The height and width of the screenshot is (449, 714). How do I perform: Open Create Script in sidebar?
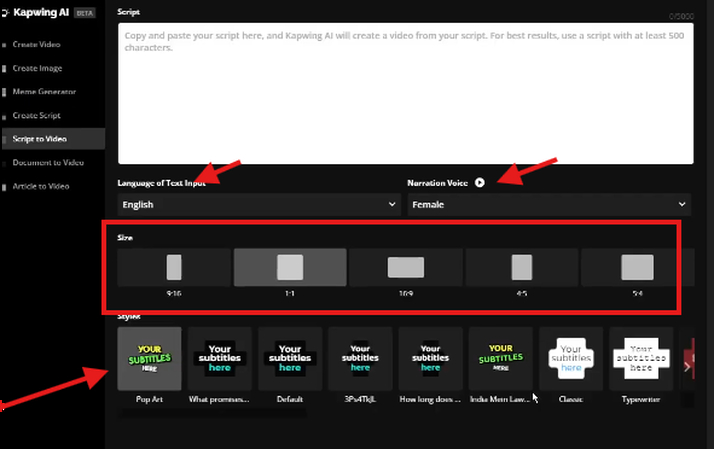pyautogui.click(x=36, y=116)
